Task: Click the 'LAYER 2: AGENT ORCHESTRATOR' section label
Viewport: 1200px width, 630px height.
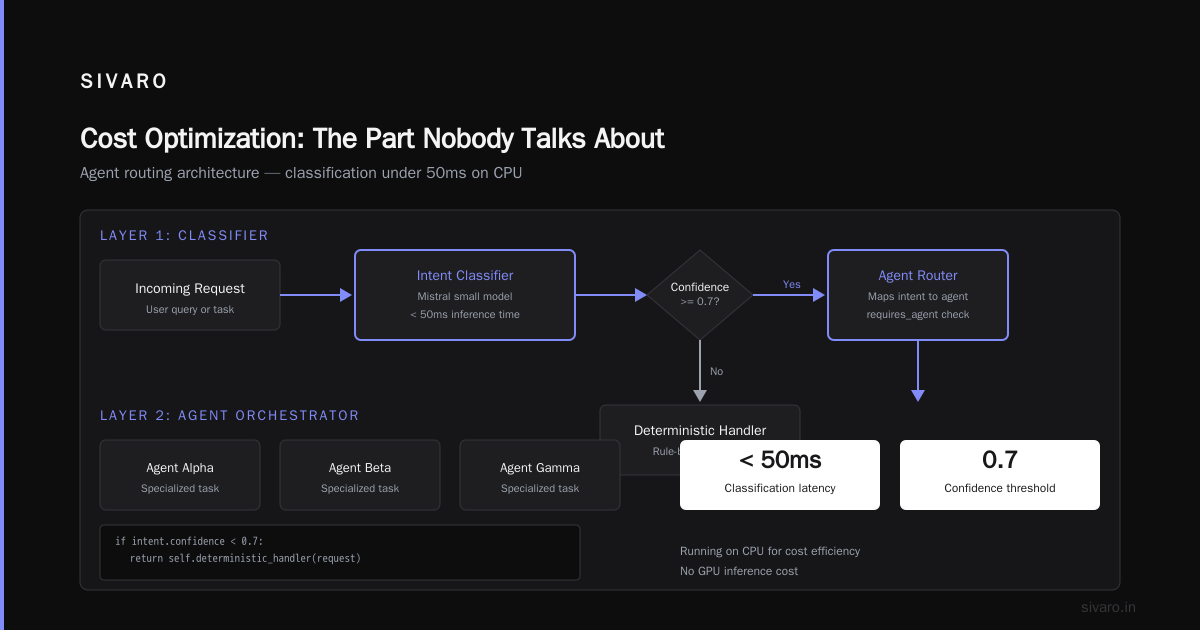Action: (x=229, y=416)
